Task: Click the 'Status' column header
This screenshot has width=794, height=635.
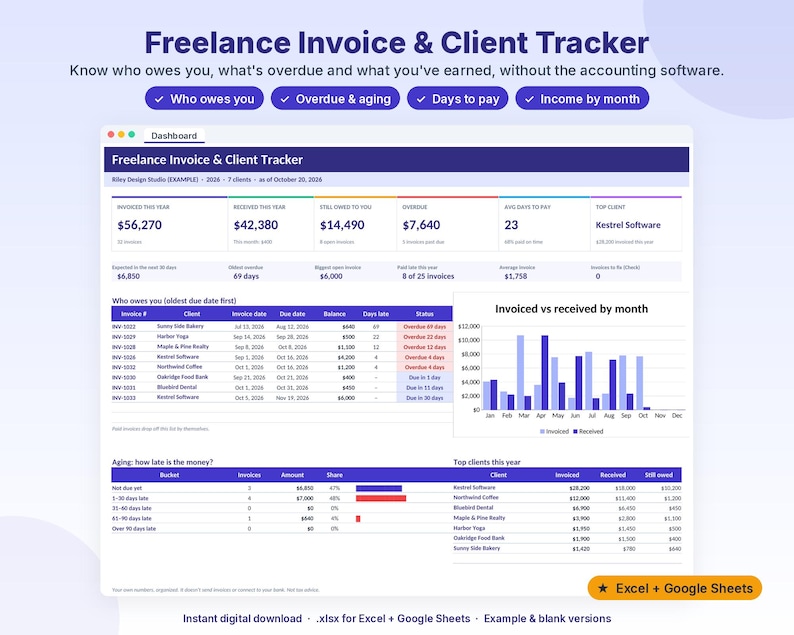Action: (424, 314)
